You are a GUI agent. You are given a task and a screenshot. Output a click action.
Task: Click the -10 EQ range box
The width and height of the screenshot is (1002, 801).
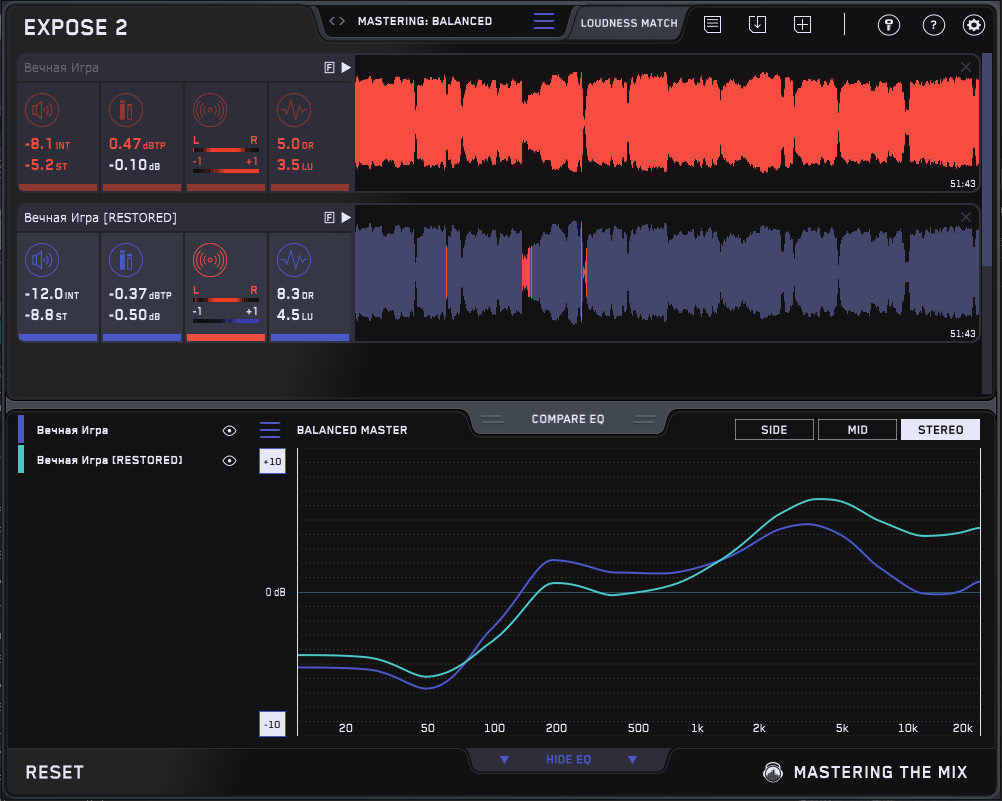coord(272,724)
